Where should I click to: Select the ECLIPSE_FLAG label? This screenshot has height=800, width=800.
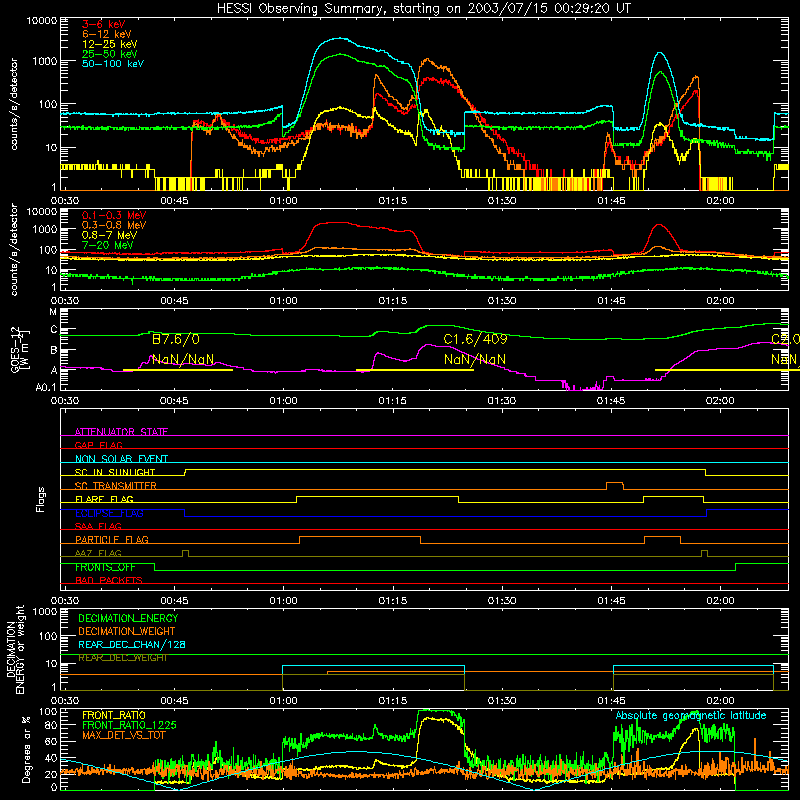pos(109,513)
